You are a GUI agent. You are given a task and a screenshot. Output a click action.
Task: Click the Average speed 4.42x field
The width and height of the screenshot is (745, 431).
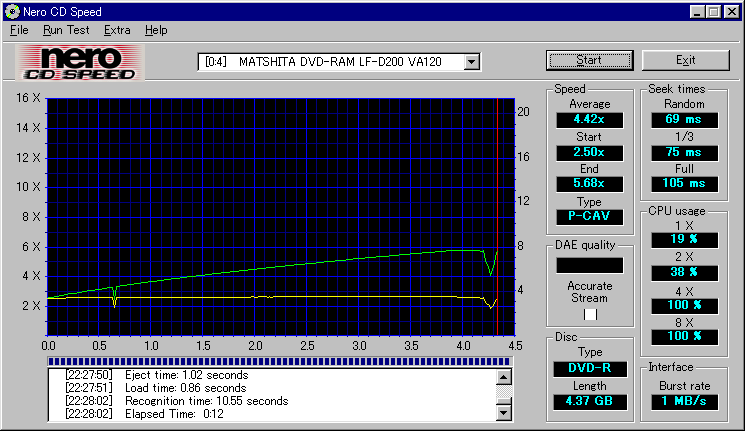[589, 120]
